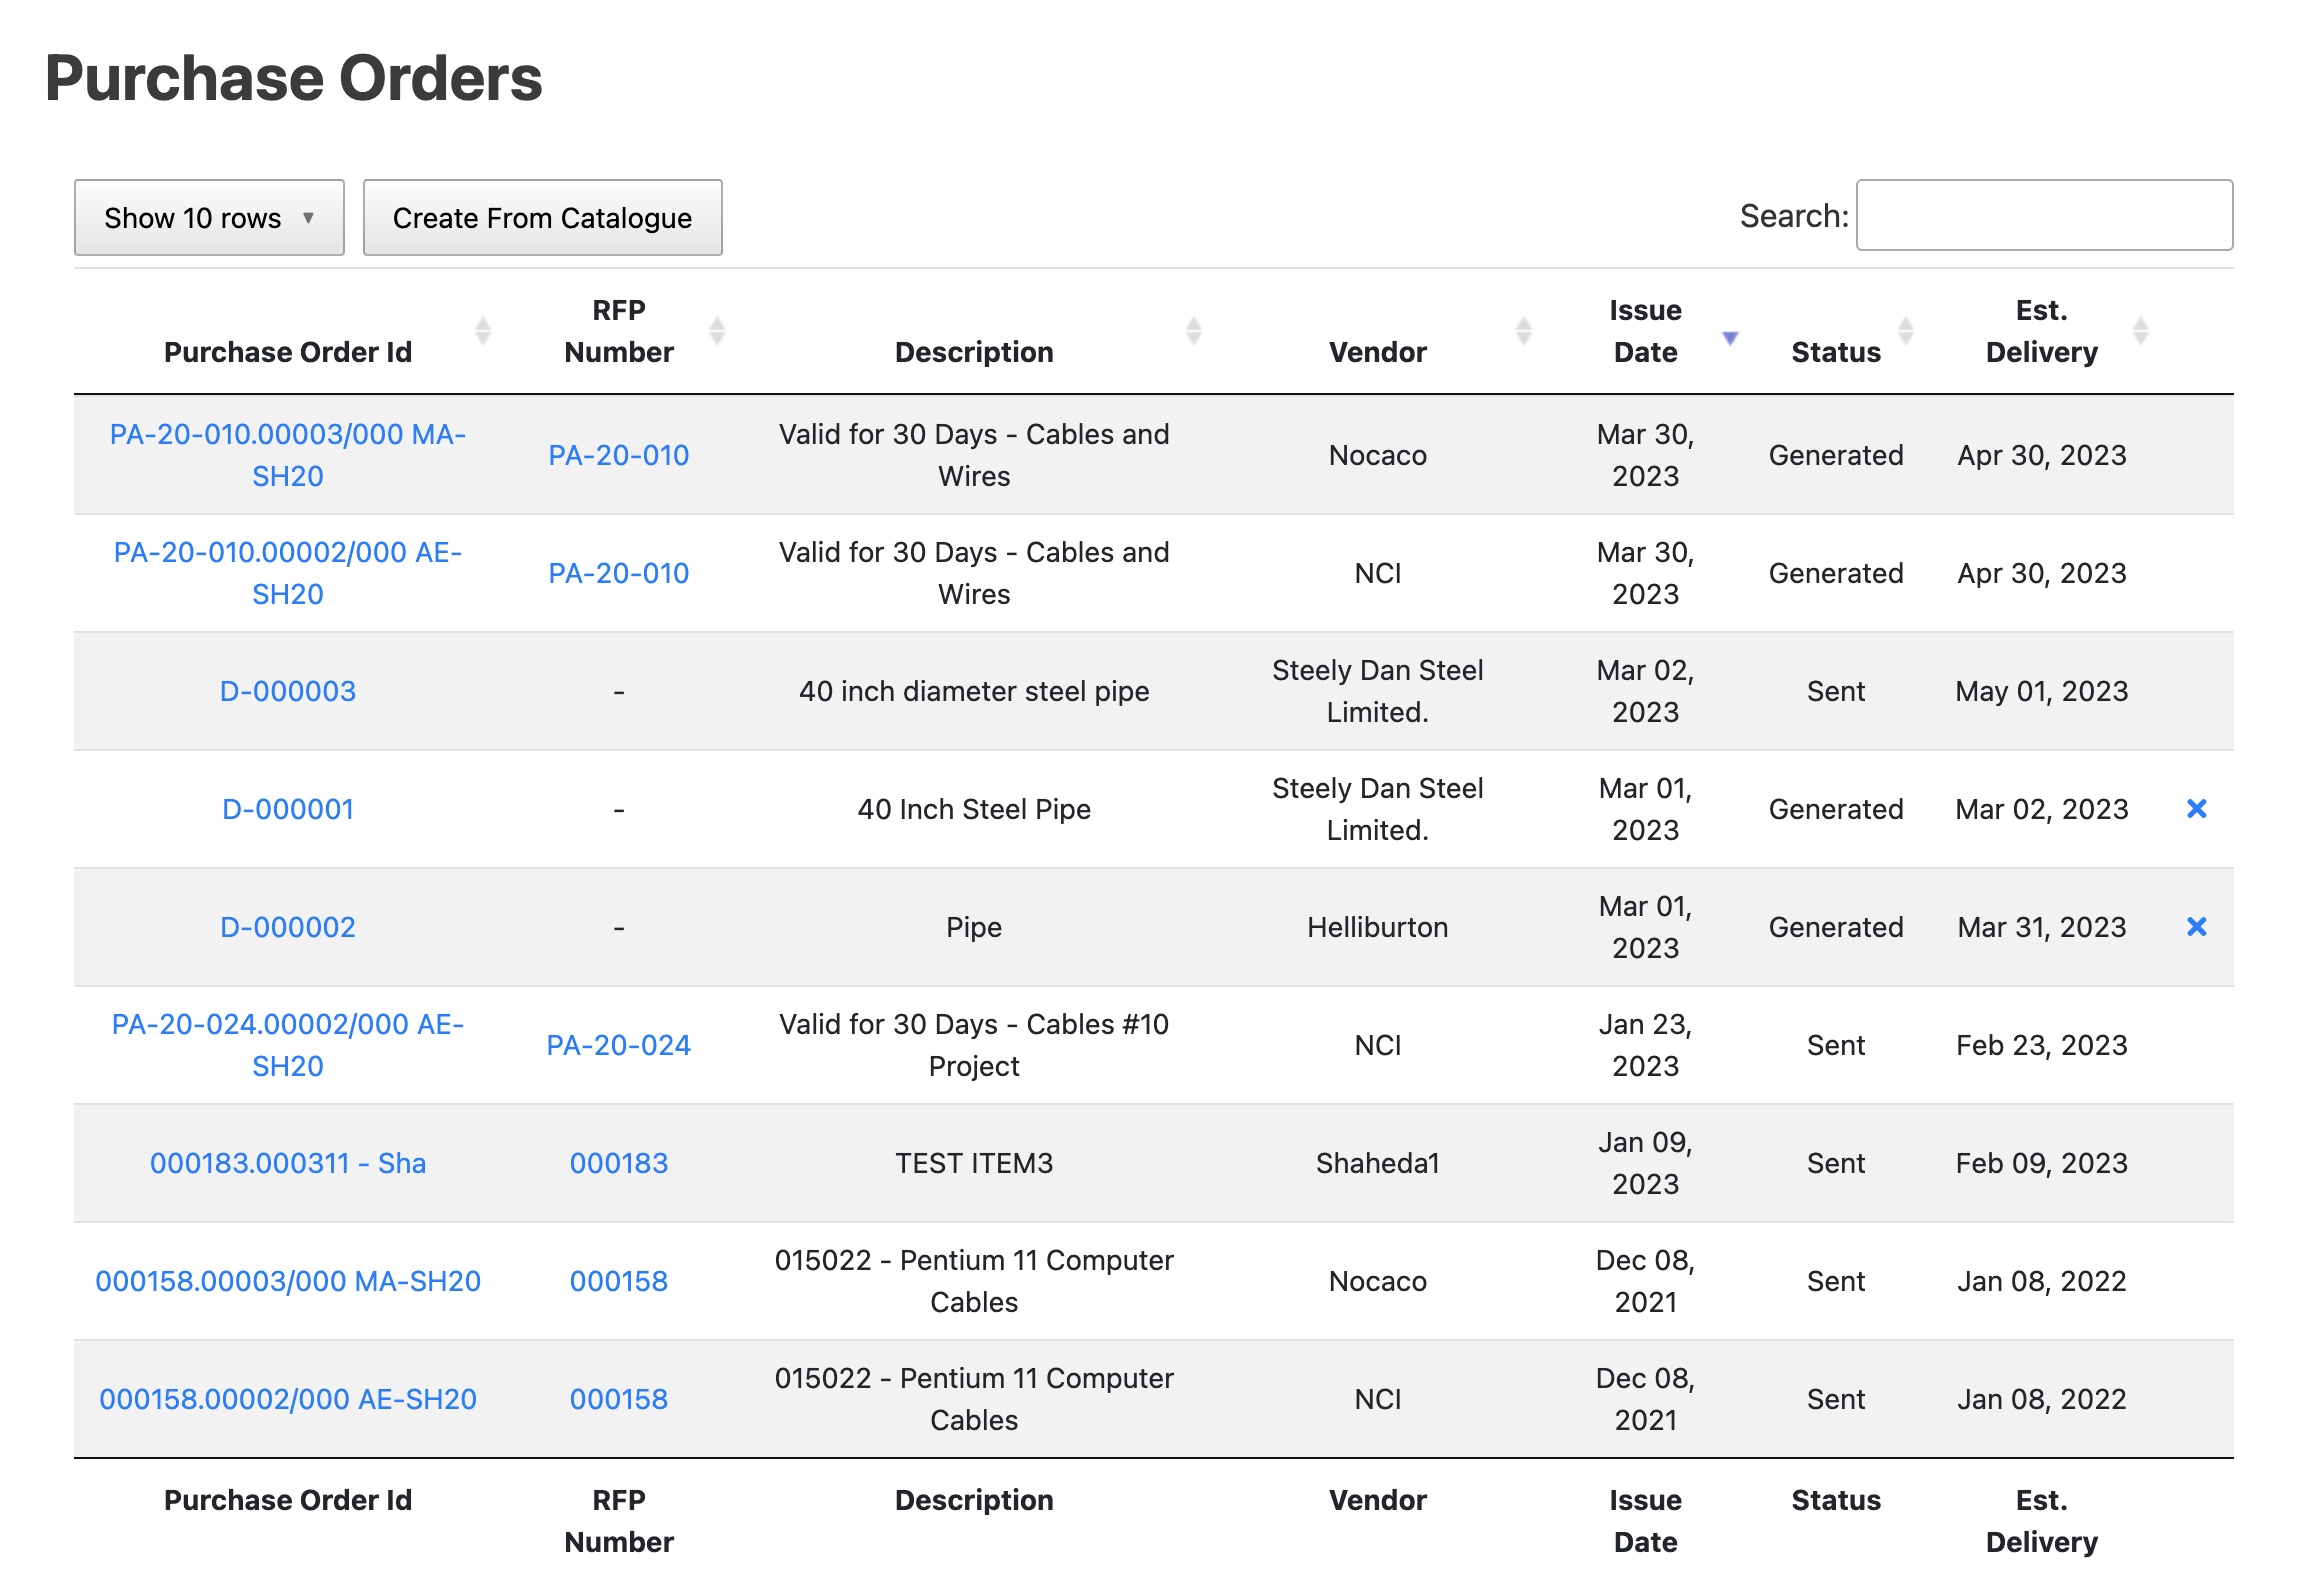Click the delete X icon for D-000002
The image size is (2308, 1570).
pyautogui.click(x=2196, y=927)
